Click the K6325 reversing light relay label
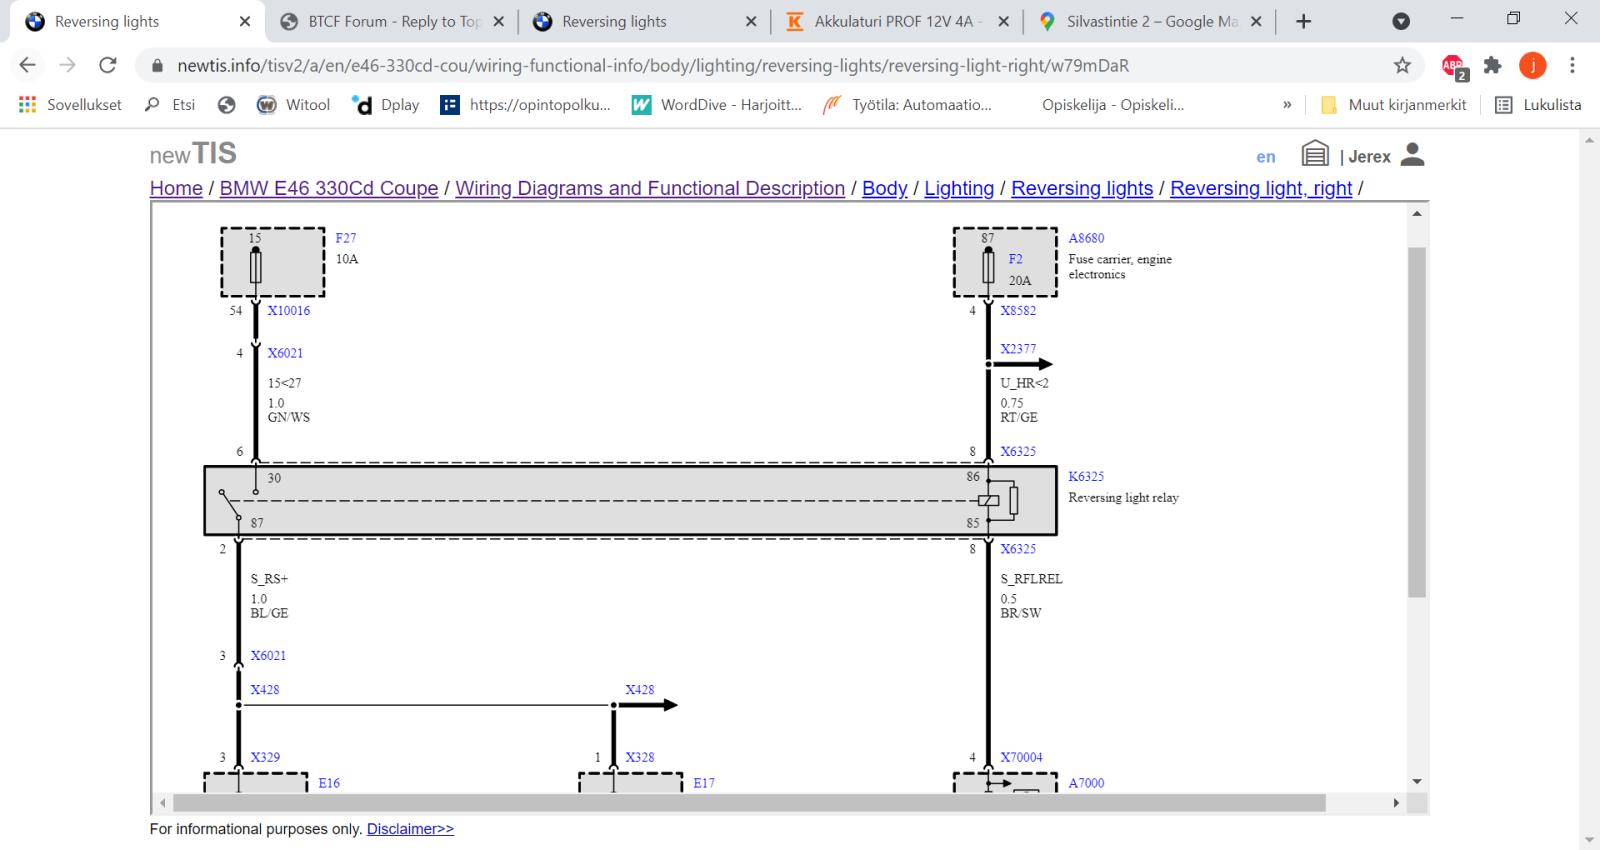Screen dimensions: 1600x850 click(x=1085, y=477)
